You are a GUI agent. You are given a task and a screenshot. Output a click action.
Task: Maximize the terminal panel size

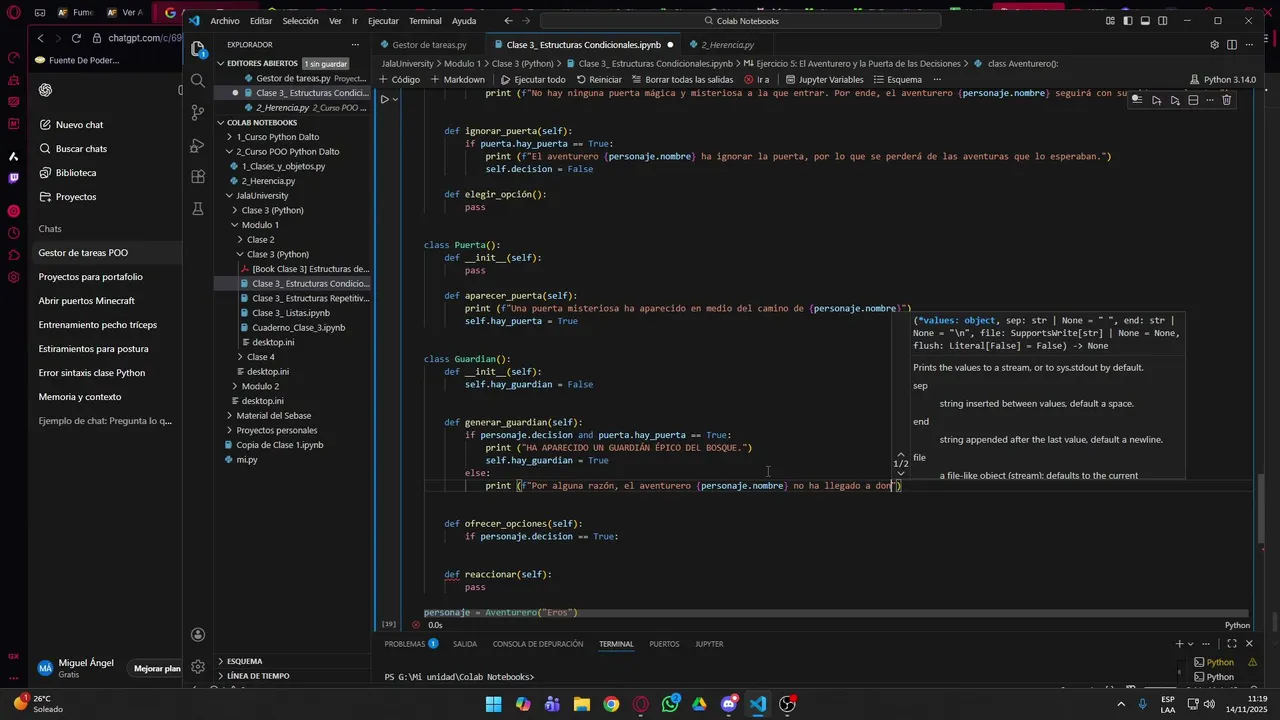[1232, 644]
